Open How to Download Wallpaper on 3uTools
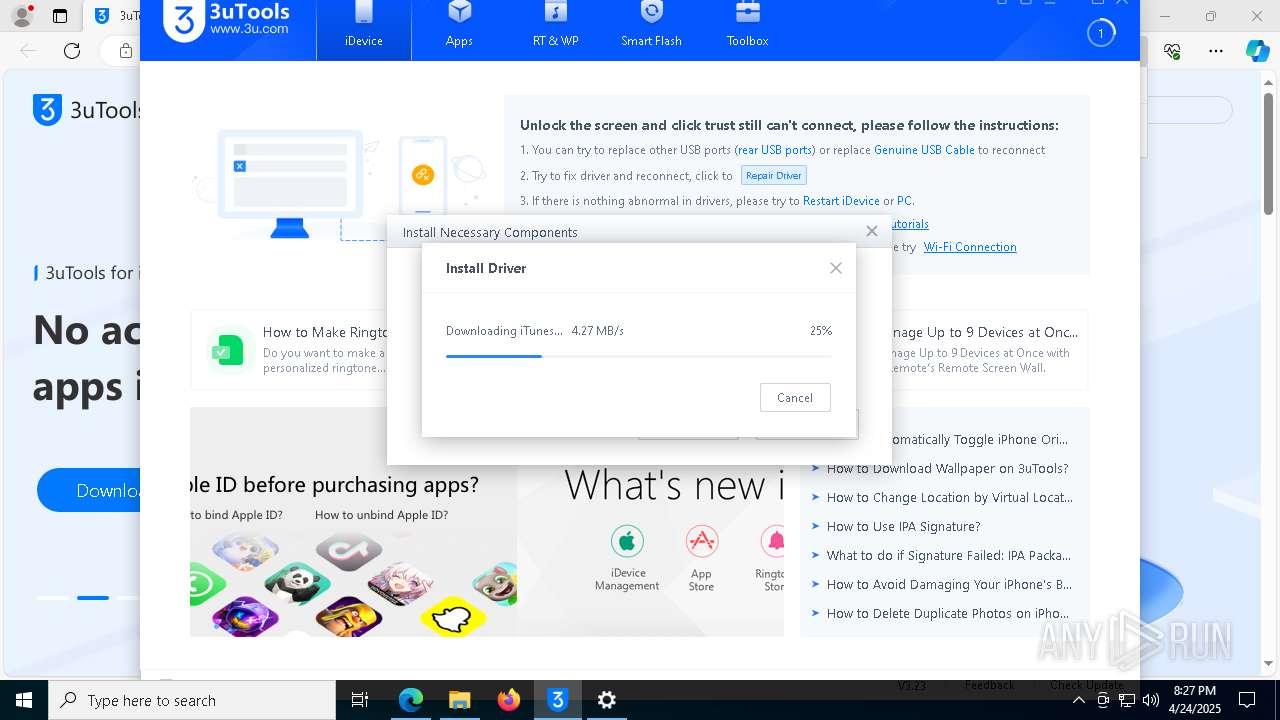 point(947,468)
